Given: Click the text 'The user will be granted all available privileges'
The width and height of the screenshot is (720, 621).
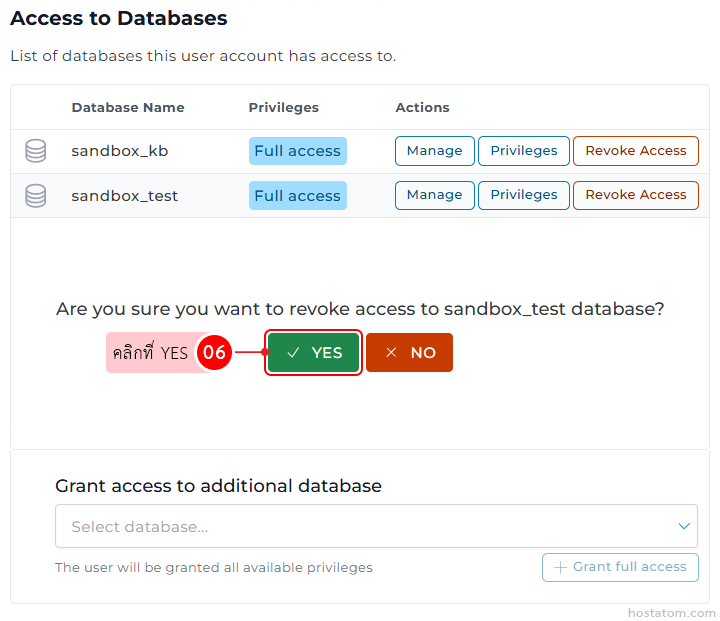Looking at the screenshot, I should coord(214,568).
